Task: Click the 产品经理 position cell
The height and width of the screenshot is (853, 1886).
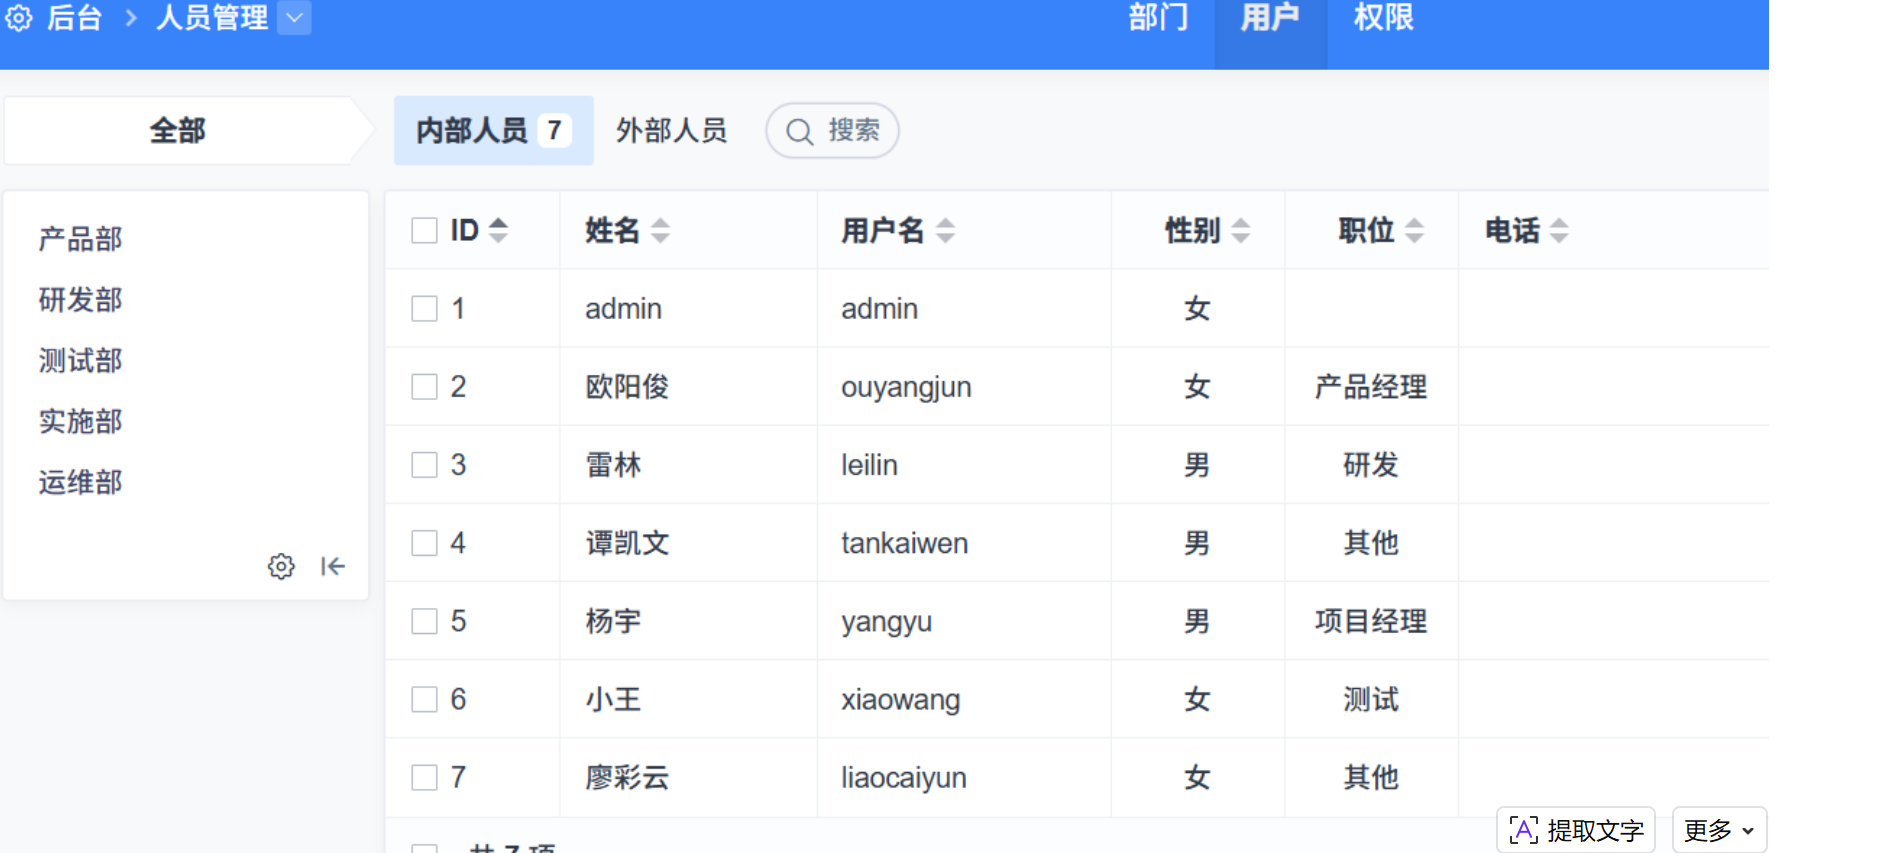Action: tap(1371, 387)
